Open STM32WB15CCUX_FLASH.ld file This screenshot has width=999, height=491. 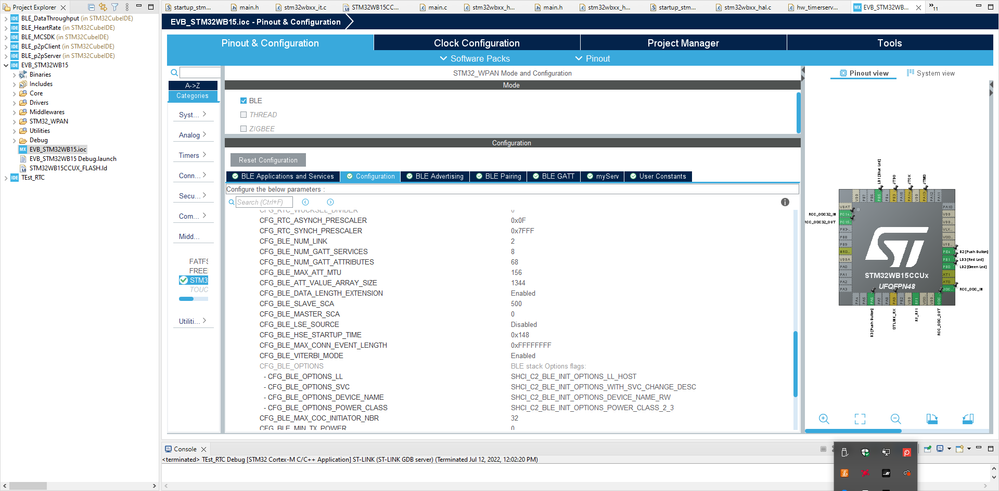click(x=64, y=168)
